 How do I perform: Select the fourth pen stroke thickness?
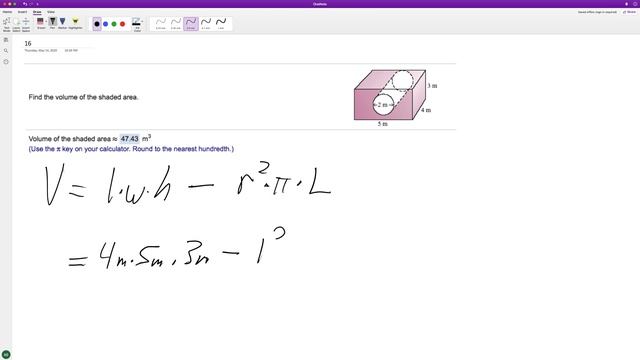(206, 23)
